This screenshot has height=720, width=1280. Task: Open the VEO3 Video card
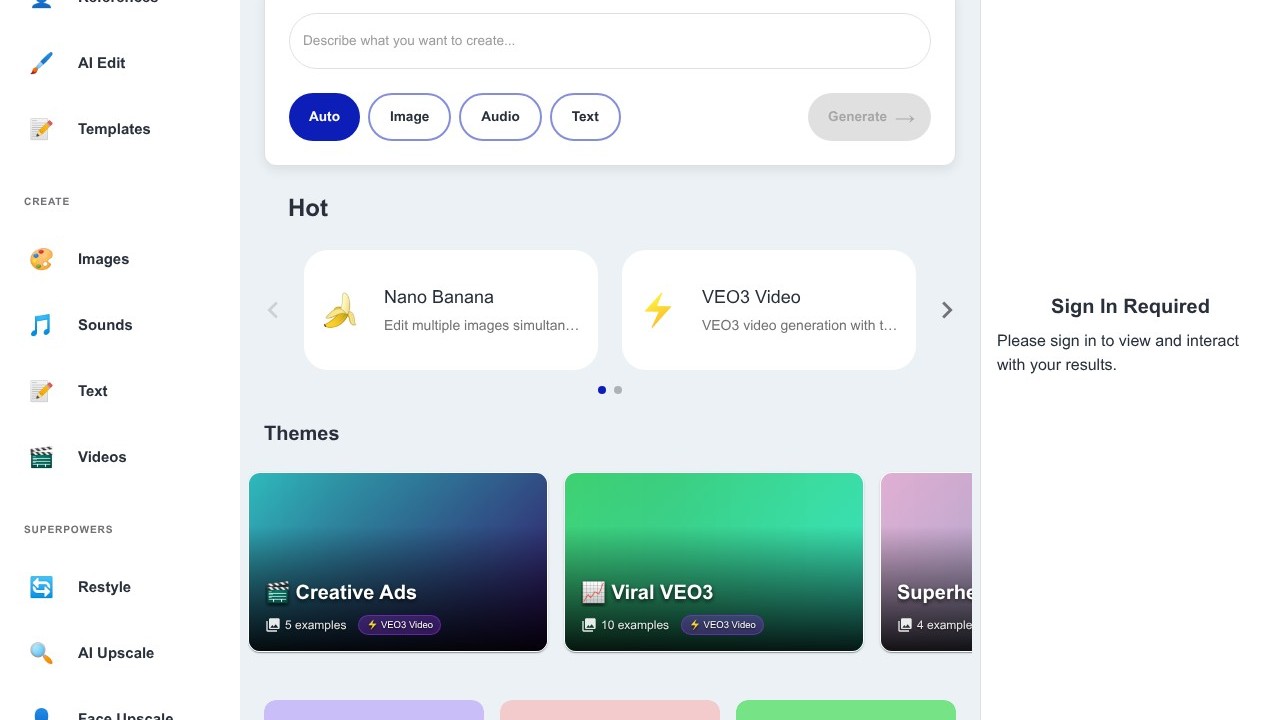(769, 310)
